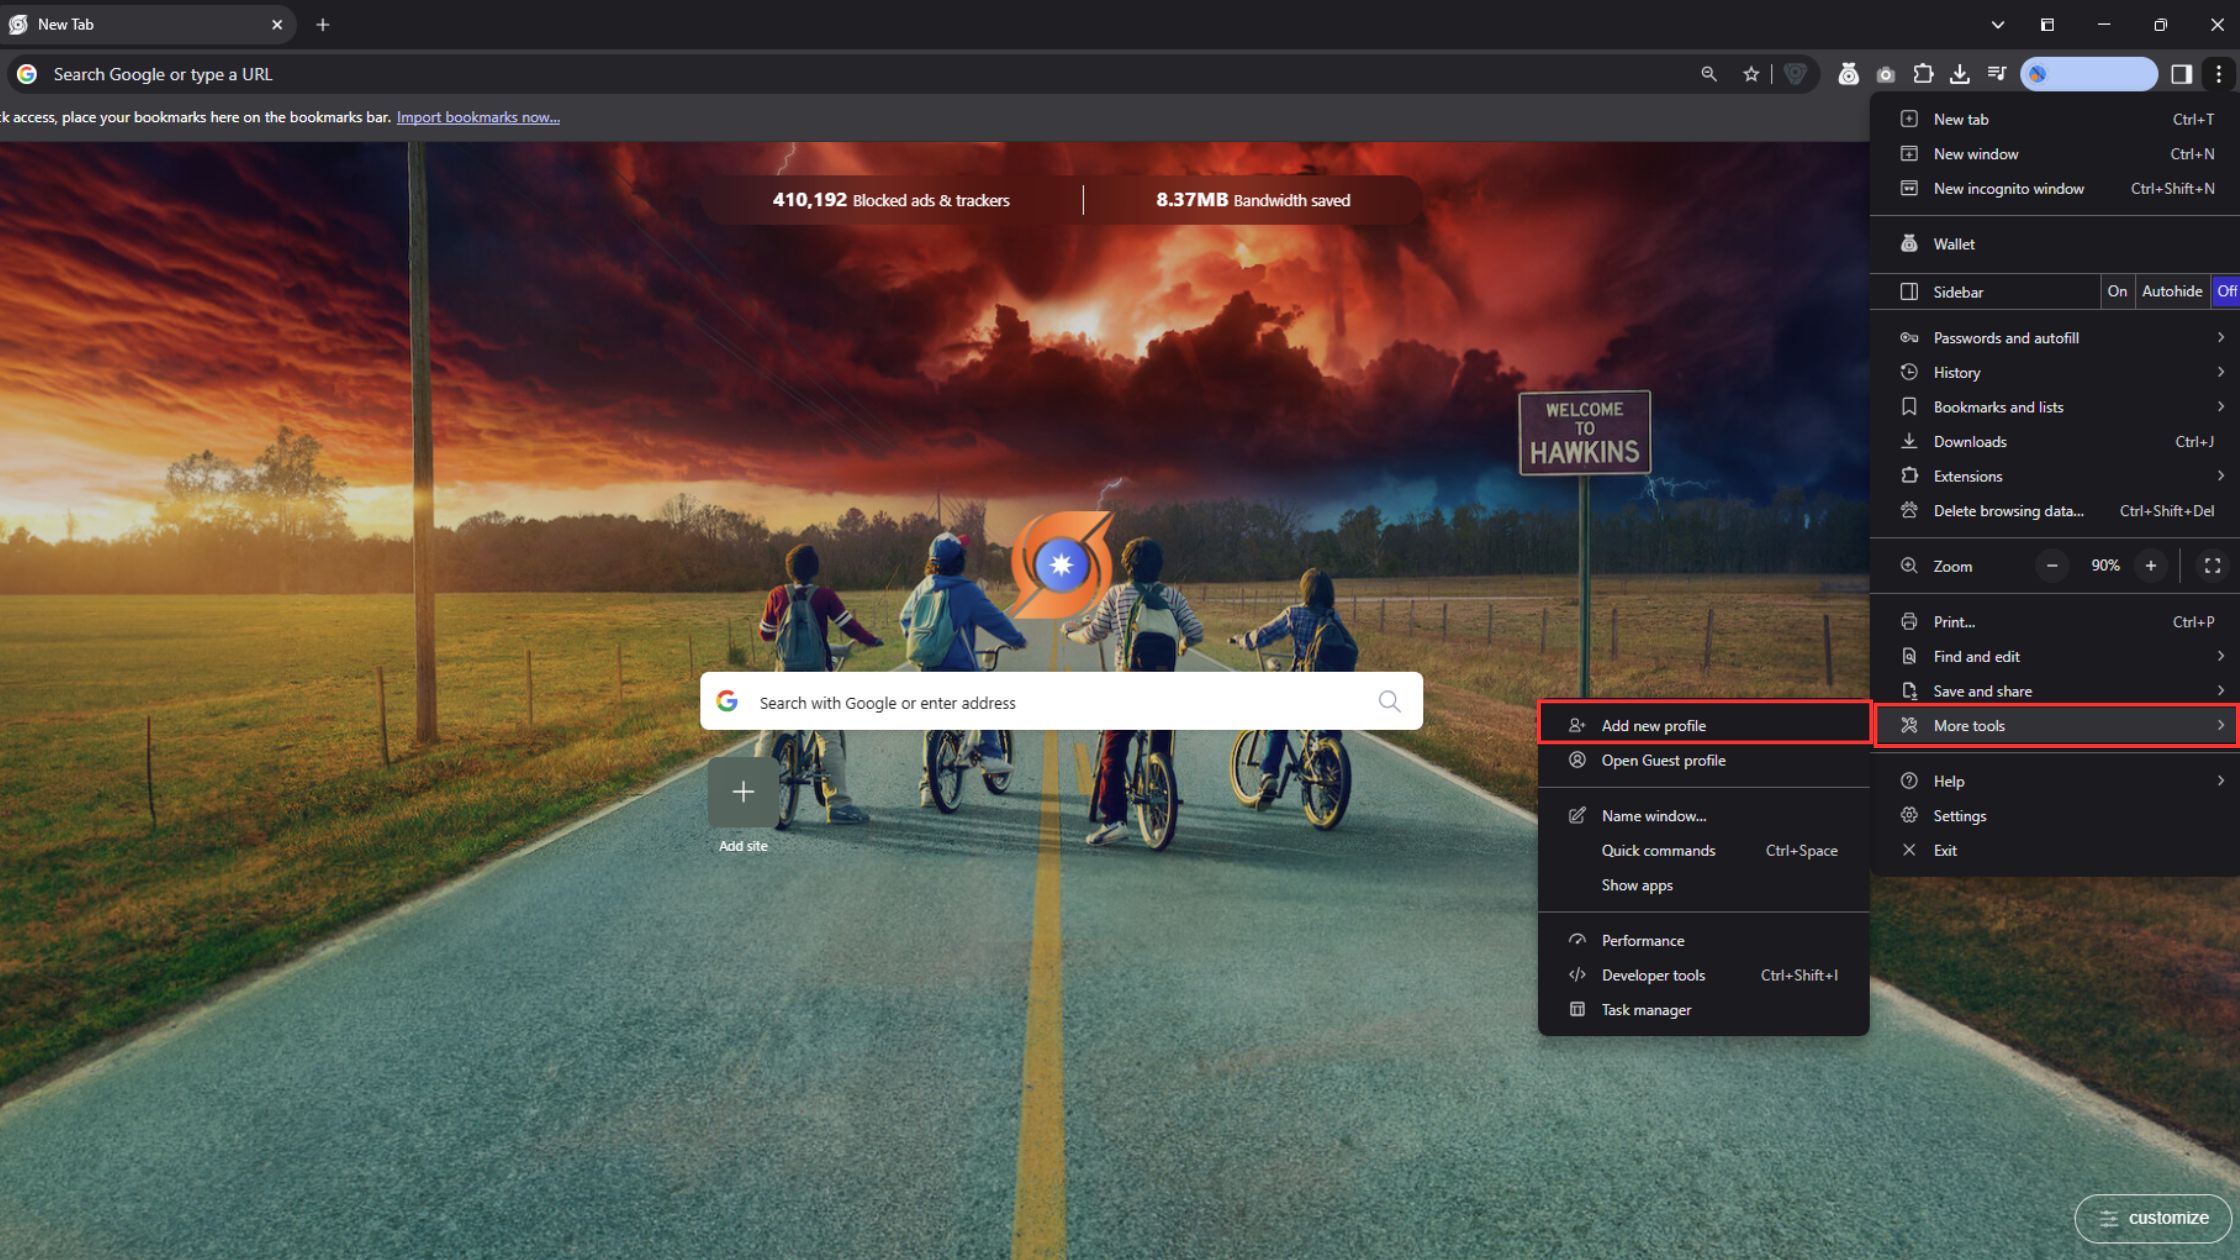Toggle the side panel toolbar icon

2181,74
